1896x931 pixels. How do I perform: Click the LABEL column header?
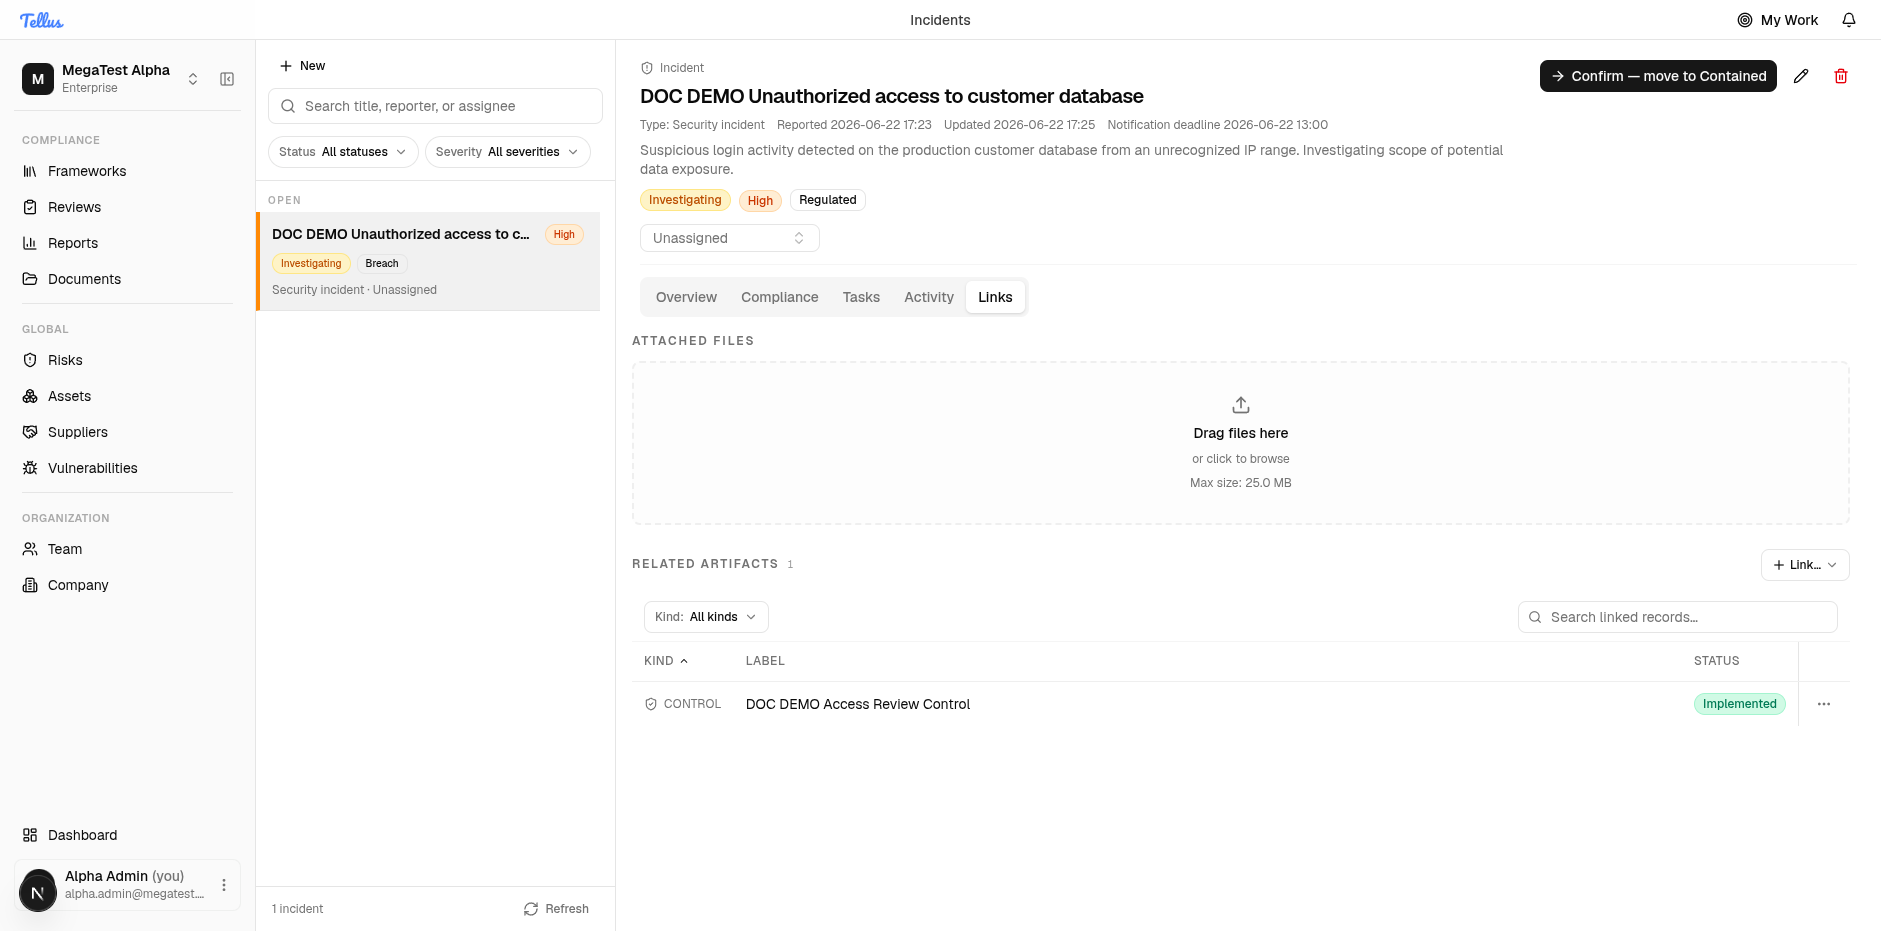click(765, 661)
